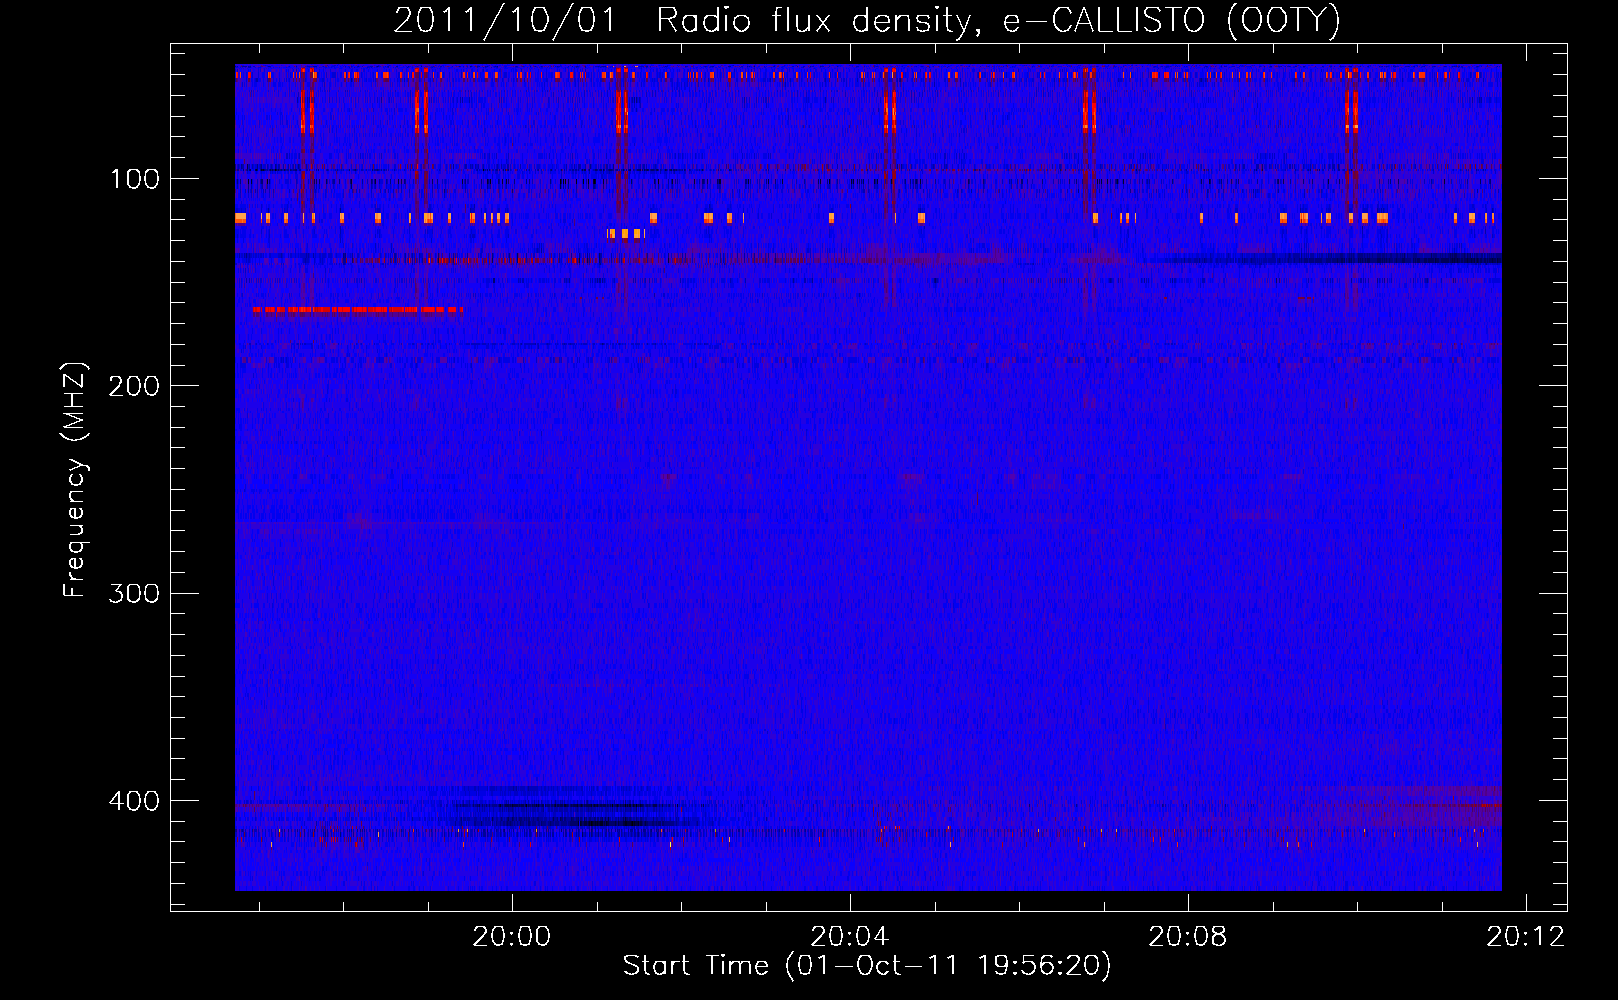Click the long red horizontal emission line near 165 MHz

point(358,310)
